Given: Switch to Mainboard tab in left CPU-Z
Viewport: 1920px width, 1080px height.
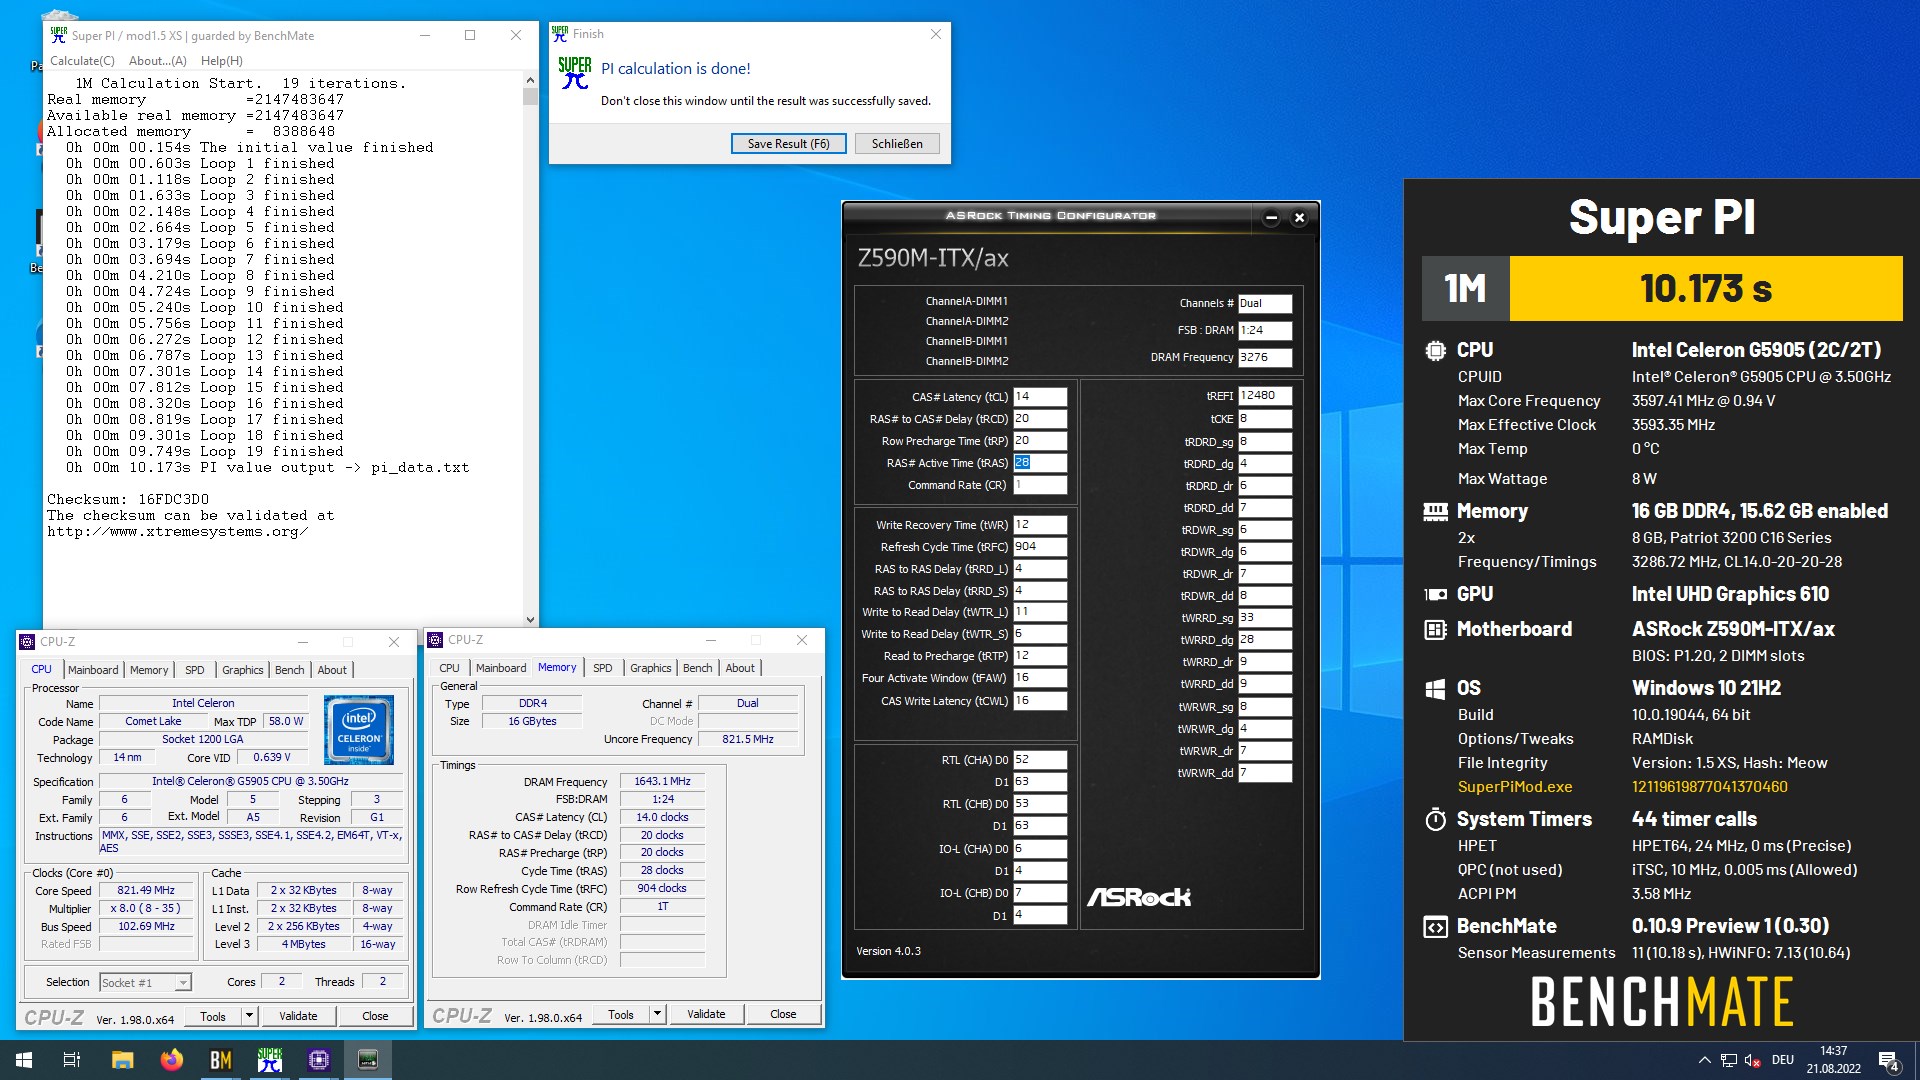Looking at the screenshot, I should [x=93, y=670].
